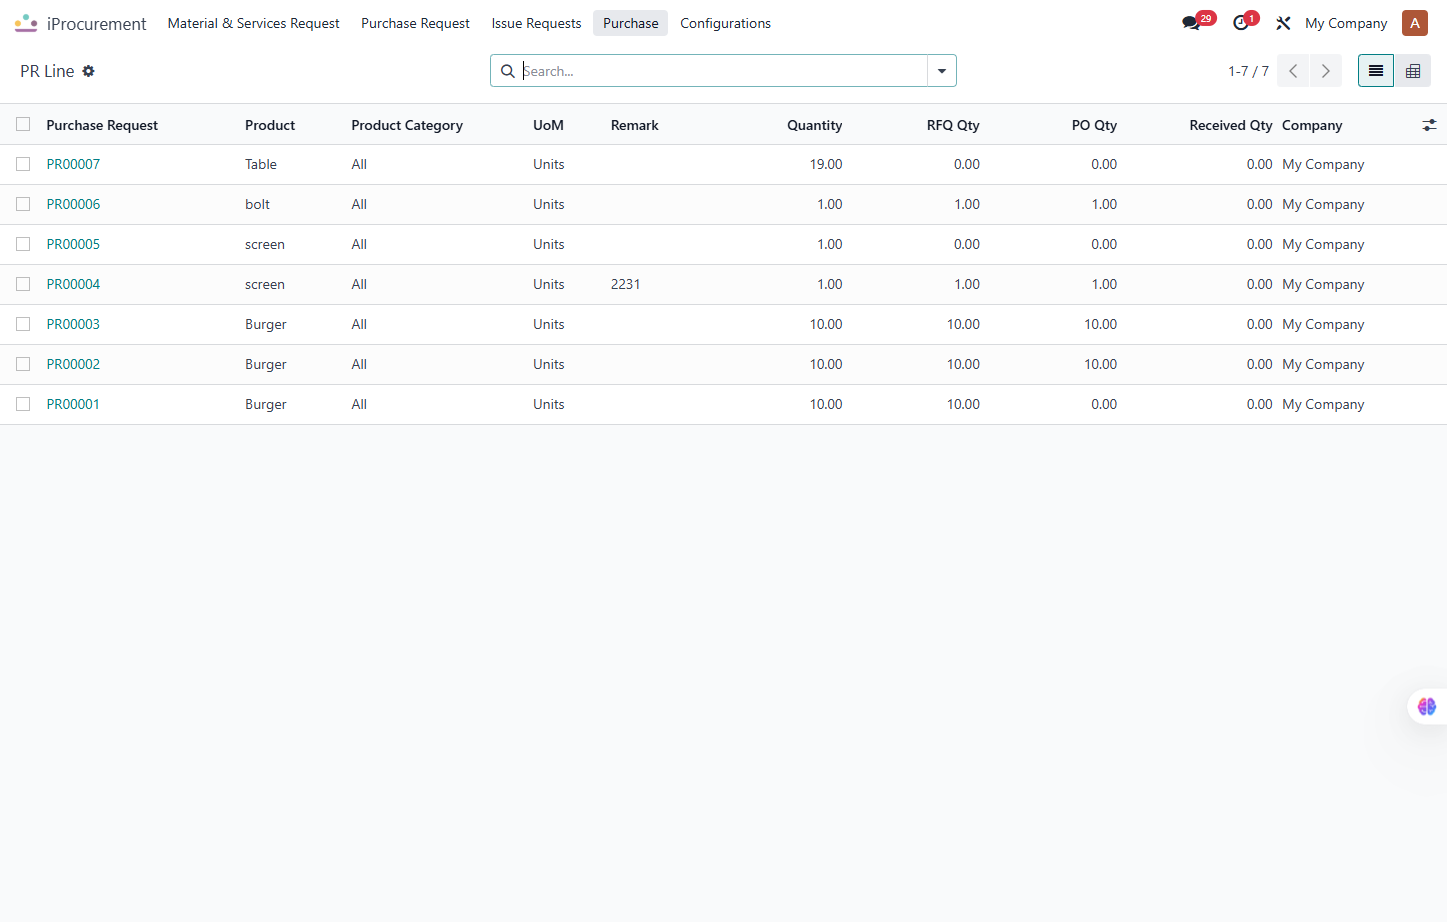
Task: Click the search magnifier icon
Action: [507, 71]
